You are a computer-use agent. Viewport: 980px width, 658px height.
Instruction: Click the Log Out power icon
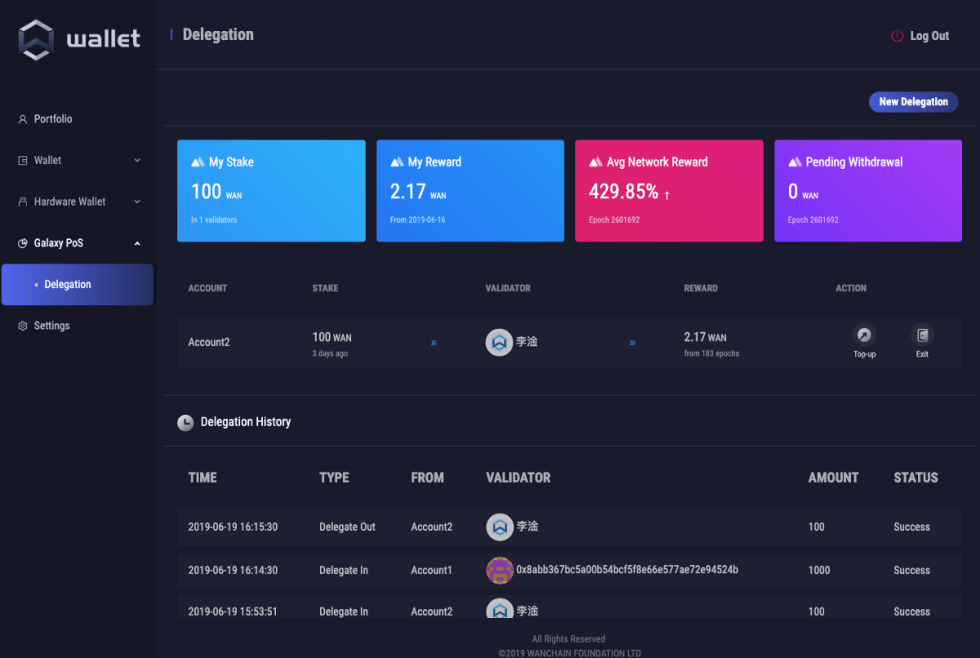(897, 36)
